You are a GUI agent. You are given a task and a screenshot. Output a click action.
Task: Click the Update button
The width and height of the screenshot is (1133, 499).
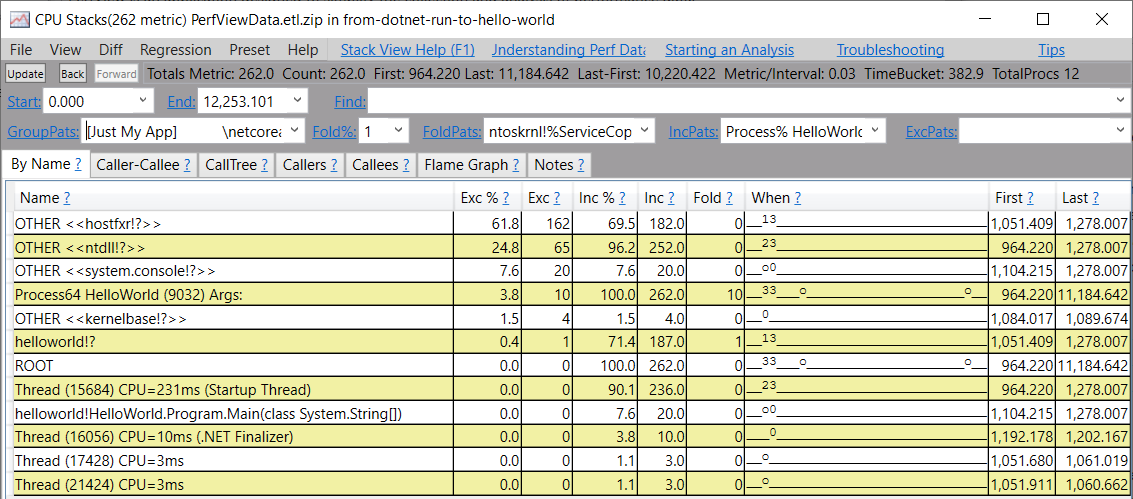(x=25, y=74)
